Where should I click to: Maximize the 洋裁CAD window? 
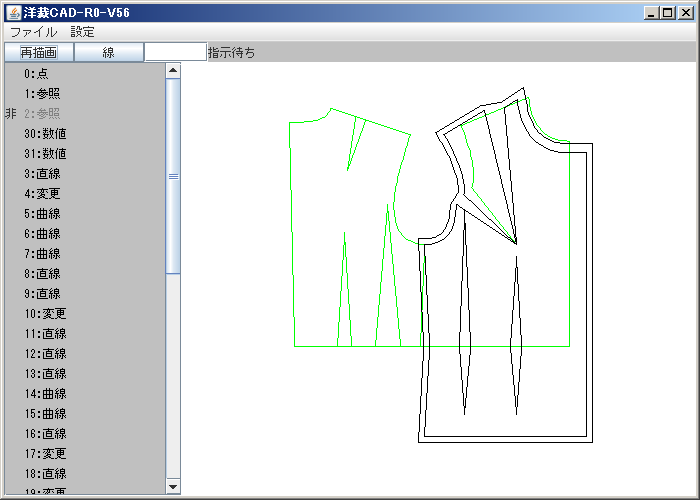pyautogui.click(x=668, y=13)
